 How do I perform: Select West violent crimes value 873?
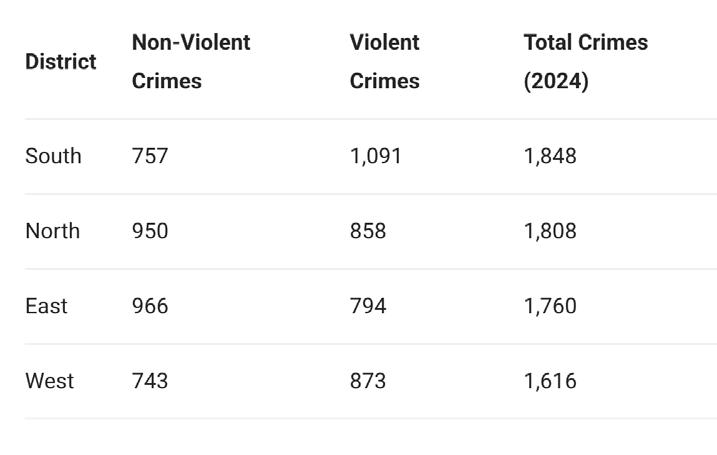point(368,381)
